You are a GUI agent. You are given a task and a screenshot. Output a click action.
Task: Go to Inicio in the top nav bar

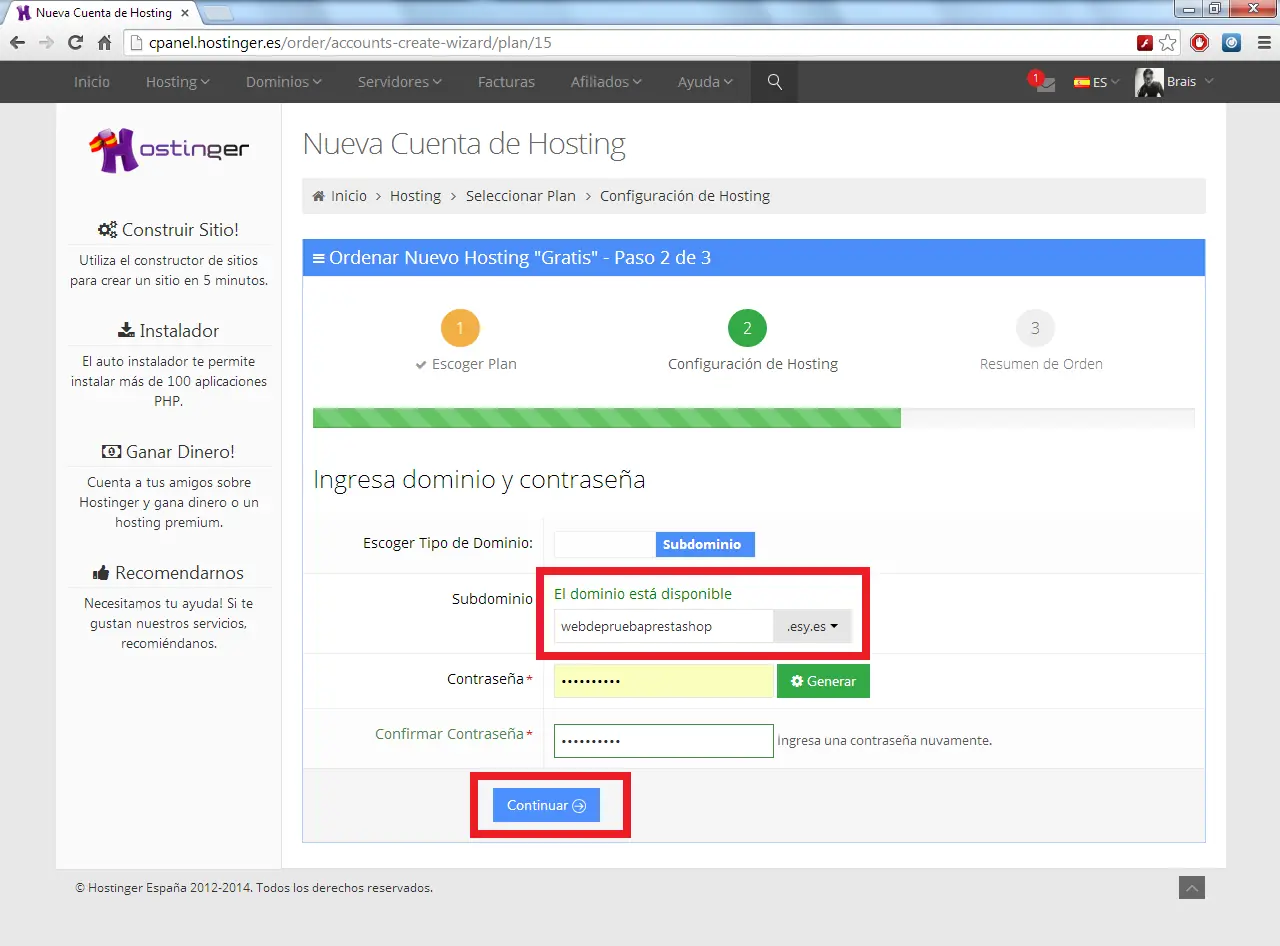tap(92, 82)
